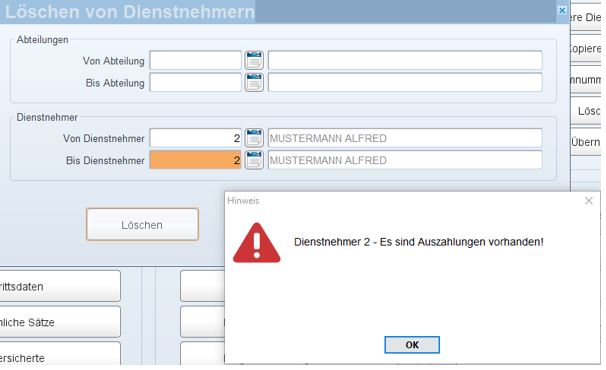Image resolution: width=606 pixels, height=370 pixels.
Task: Open lookup icon next to Bis Abteilung
Action: click(254, 82)
